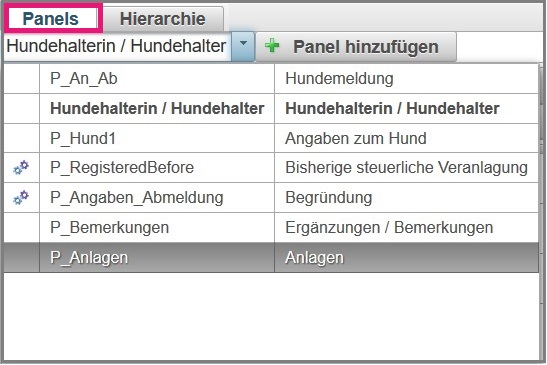This screenshot has height=365, width=547.
Task: Select the P_Hund1 panel row
Action: pos(271,138)
